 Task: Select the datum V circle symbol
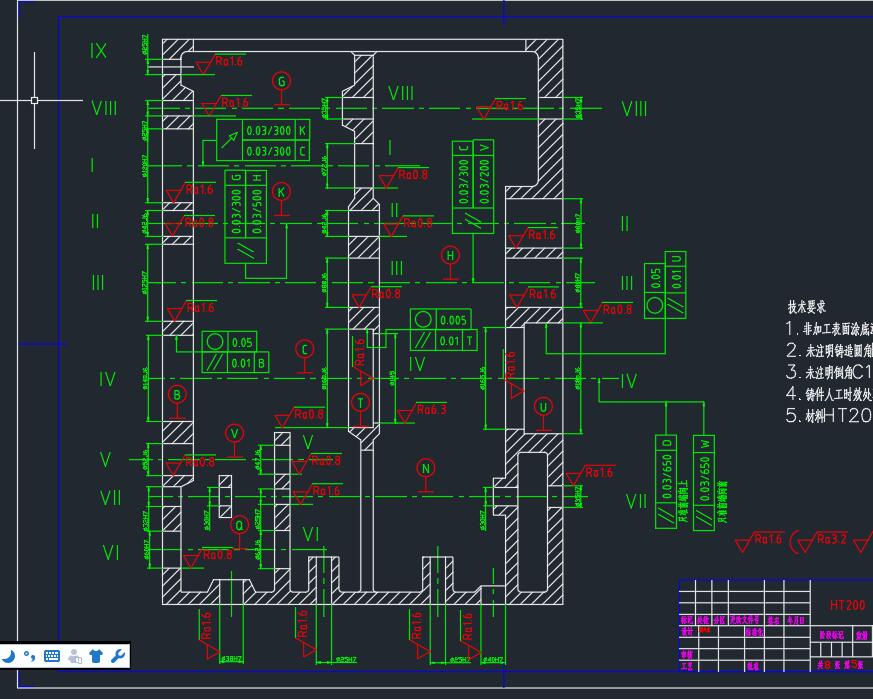point(234,433)
